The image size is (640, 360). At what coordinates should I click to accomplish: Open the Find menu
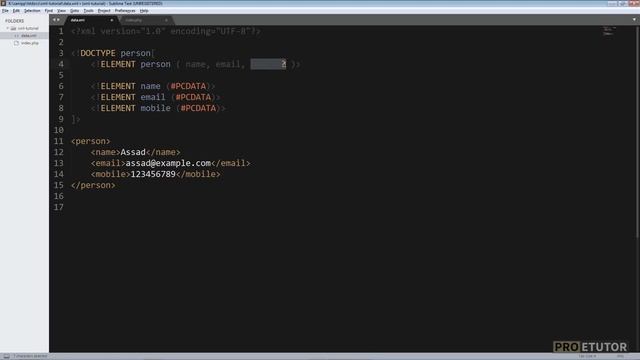point(49,11)
